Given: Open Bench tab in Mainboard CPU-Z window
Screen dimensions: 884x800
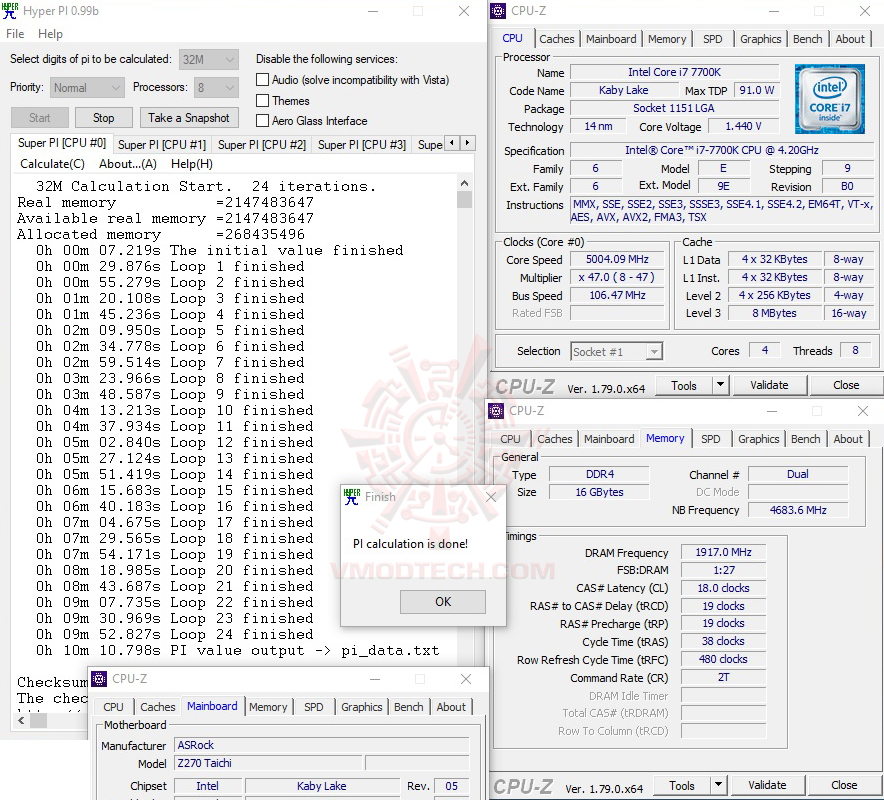Looking at the screenshot, I should pyautogui.click(x=409, y=707).
